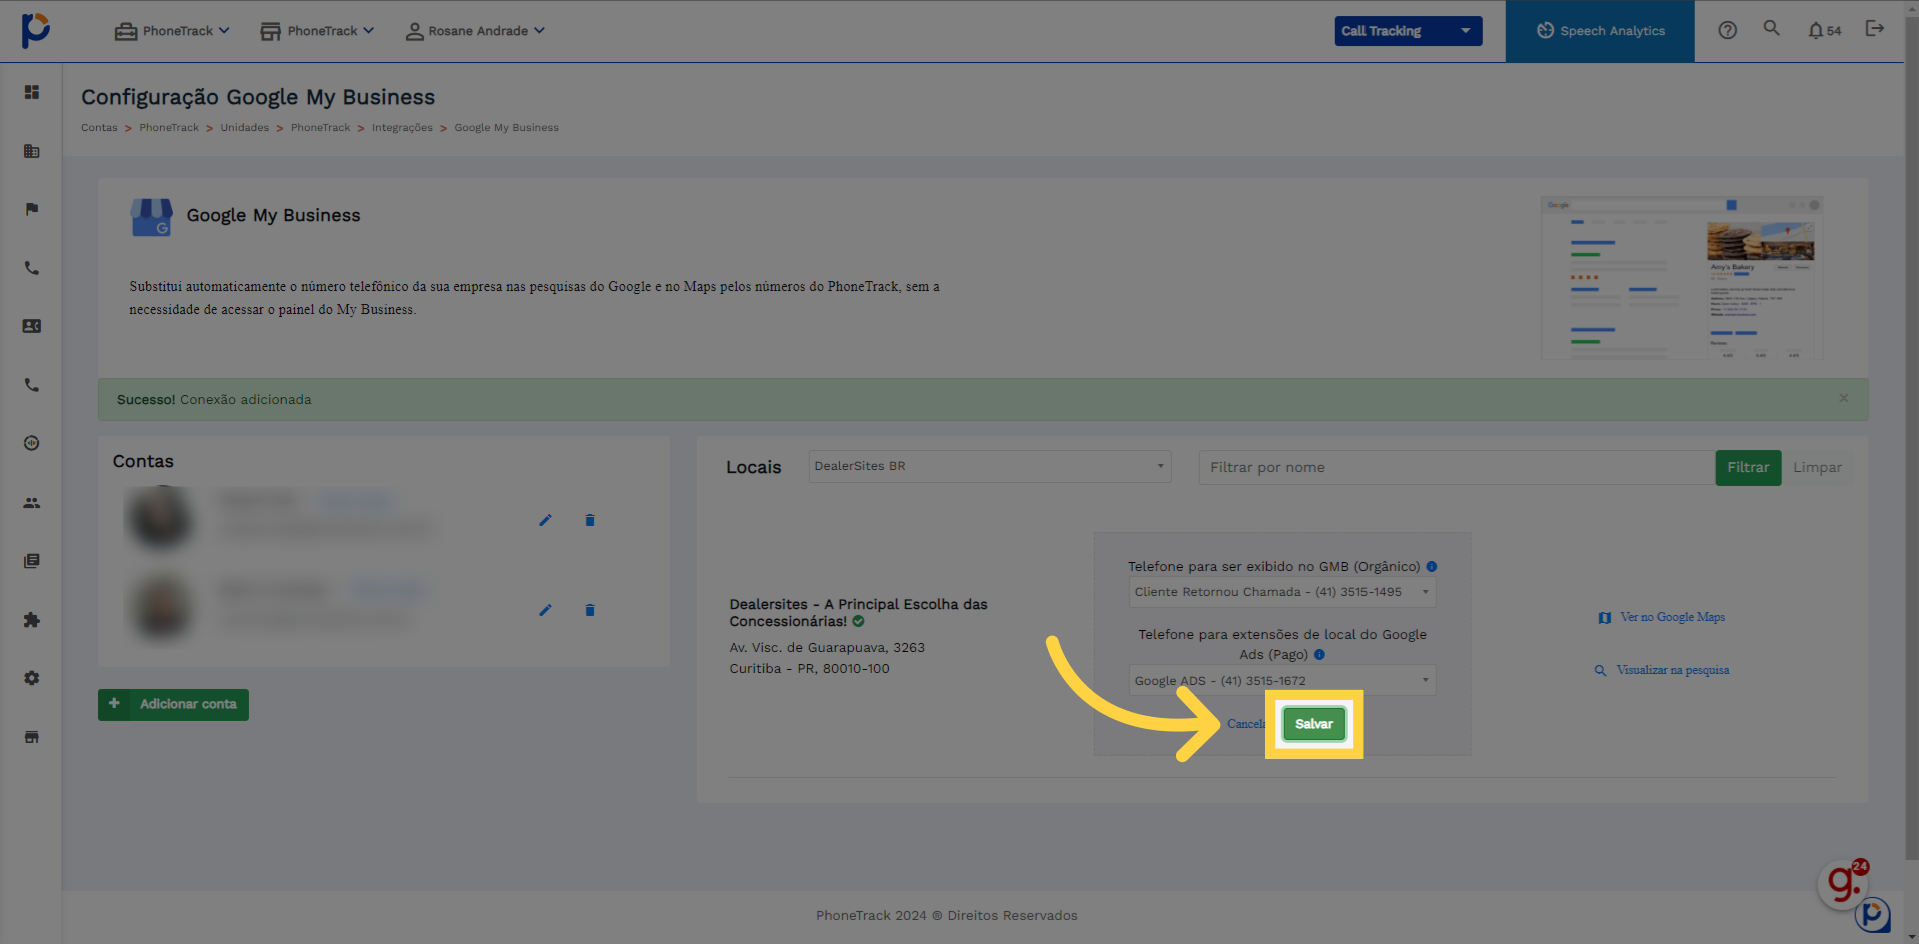
Task: Open the Google ADS phone extension dropdown
Action: 1281,681
